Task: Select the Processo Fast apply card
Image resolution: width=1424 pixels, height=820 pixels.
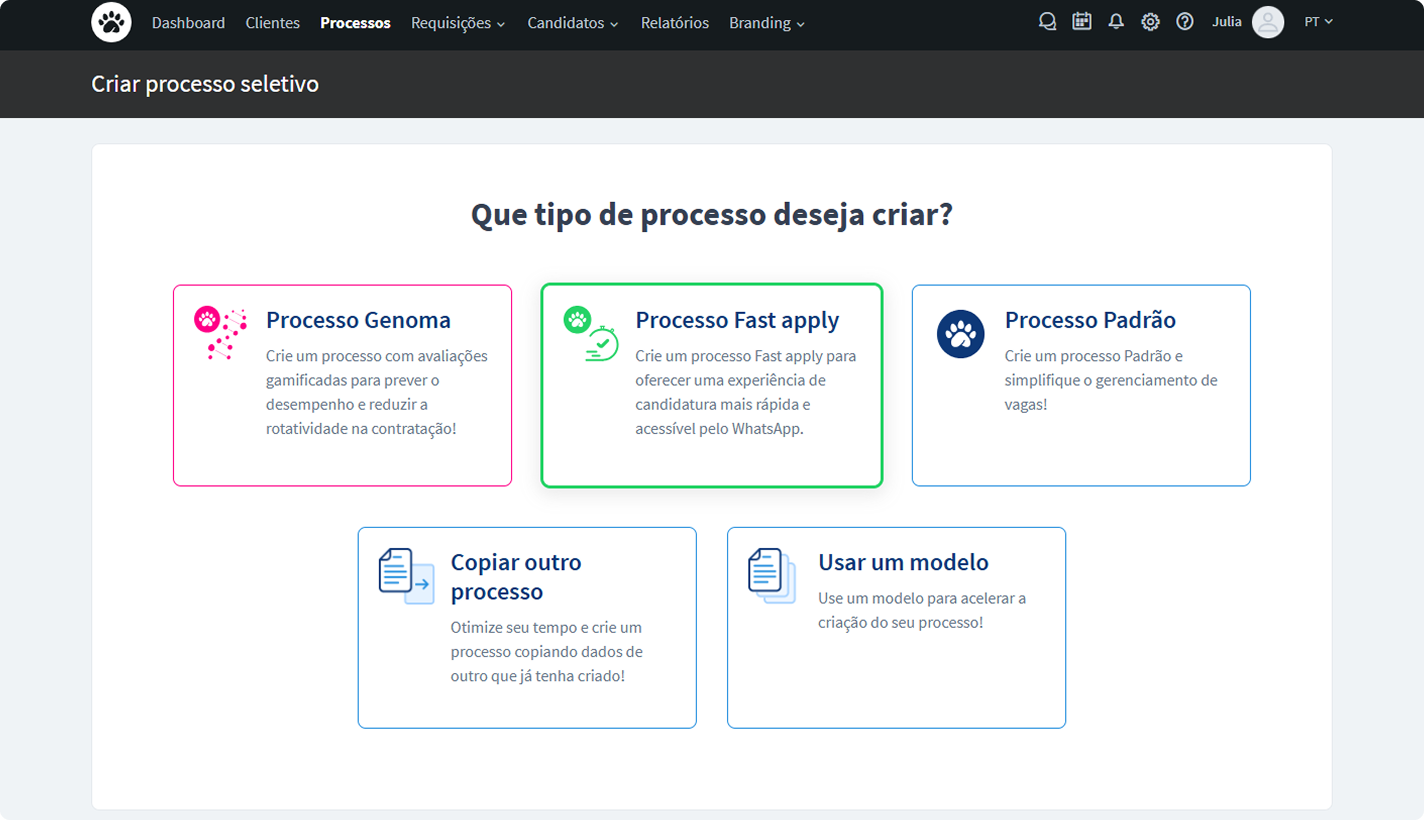Action: point(711,385)
